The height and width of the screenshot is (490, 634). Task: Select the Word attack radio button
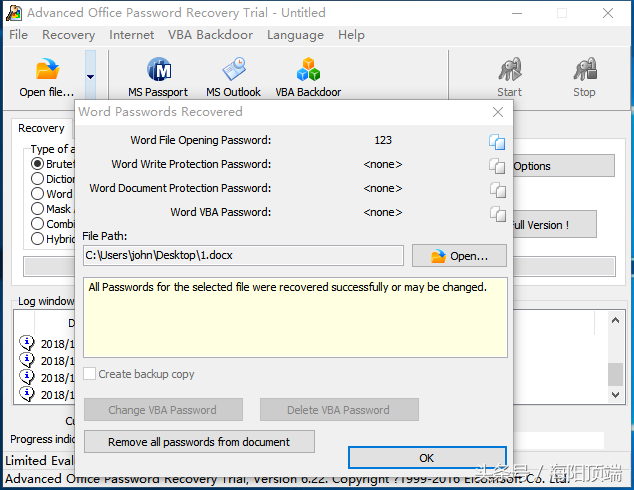point(37,194)
